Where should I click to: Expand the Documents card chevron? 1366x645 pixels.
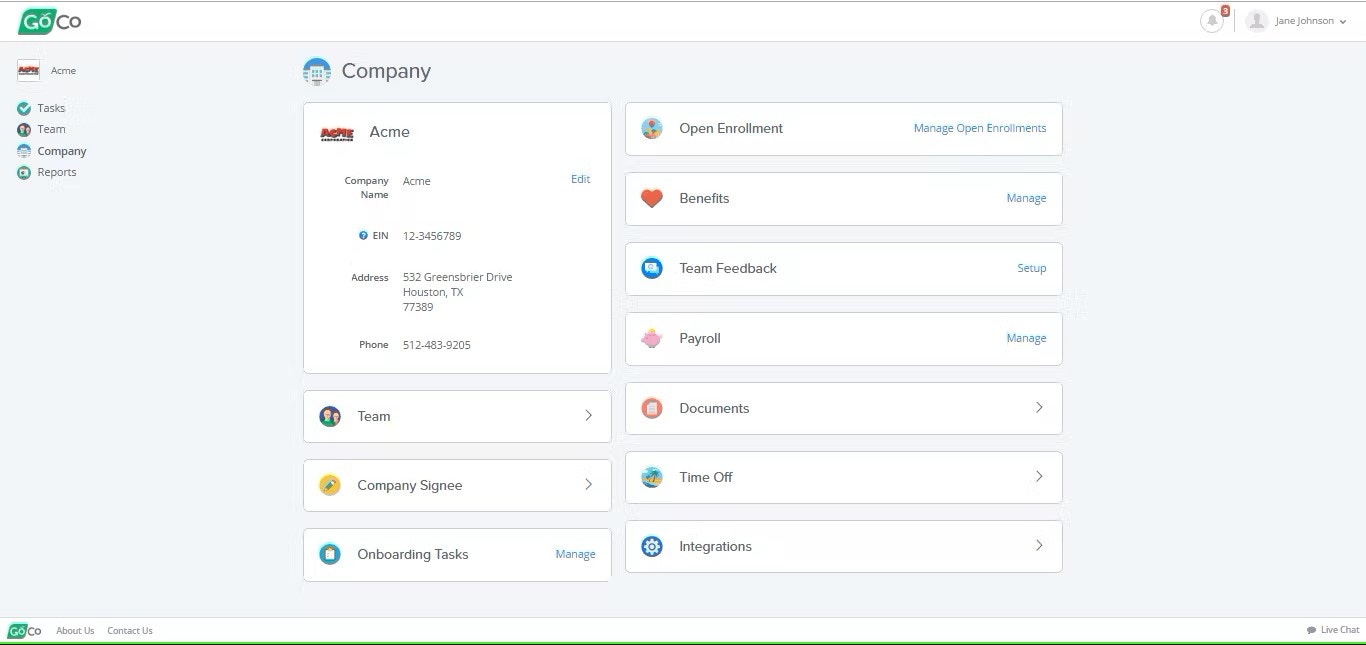pos(1038,408)
